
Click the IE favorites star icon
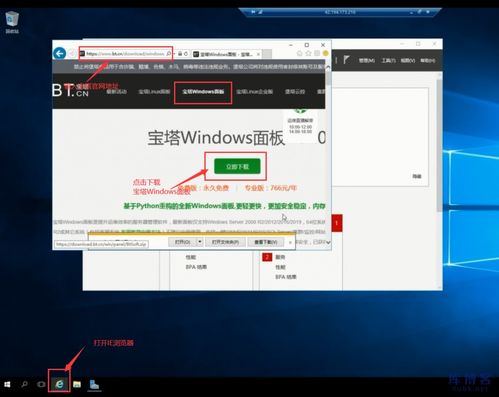pyautogui.click(x=308, y=53)
